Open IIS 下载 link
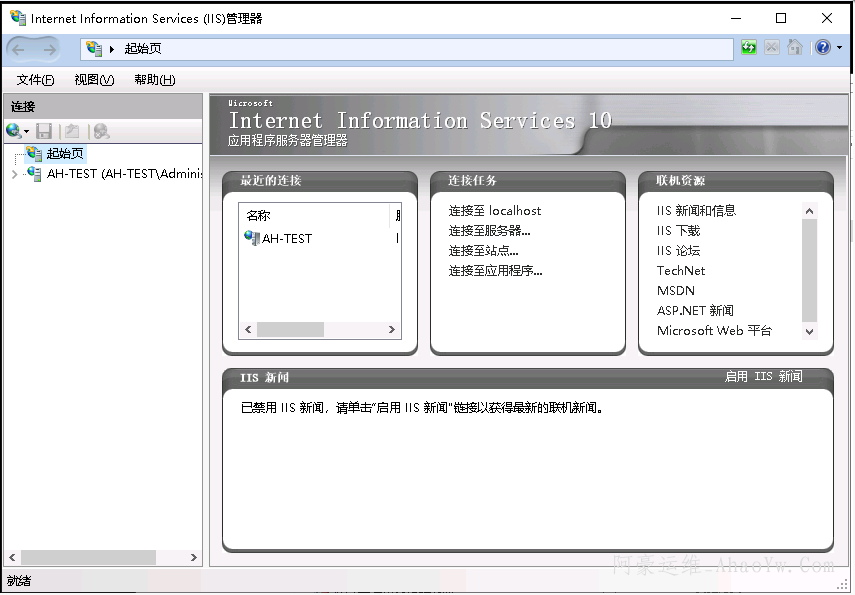This screenshot has height=595, width=855. pyautogui.click(x=678, y=231)
